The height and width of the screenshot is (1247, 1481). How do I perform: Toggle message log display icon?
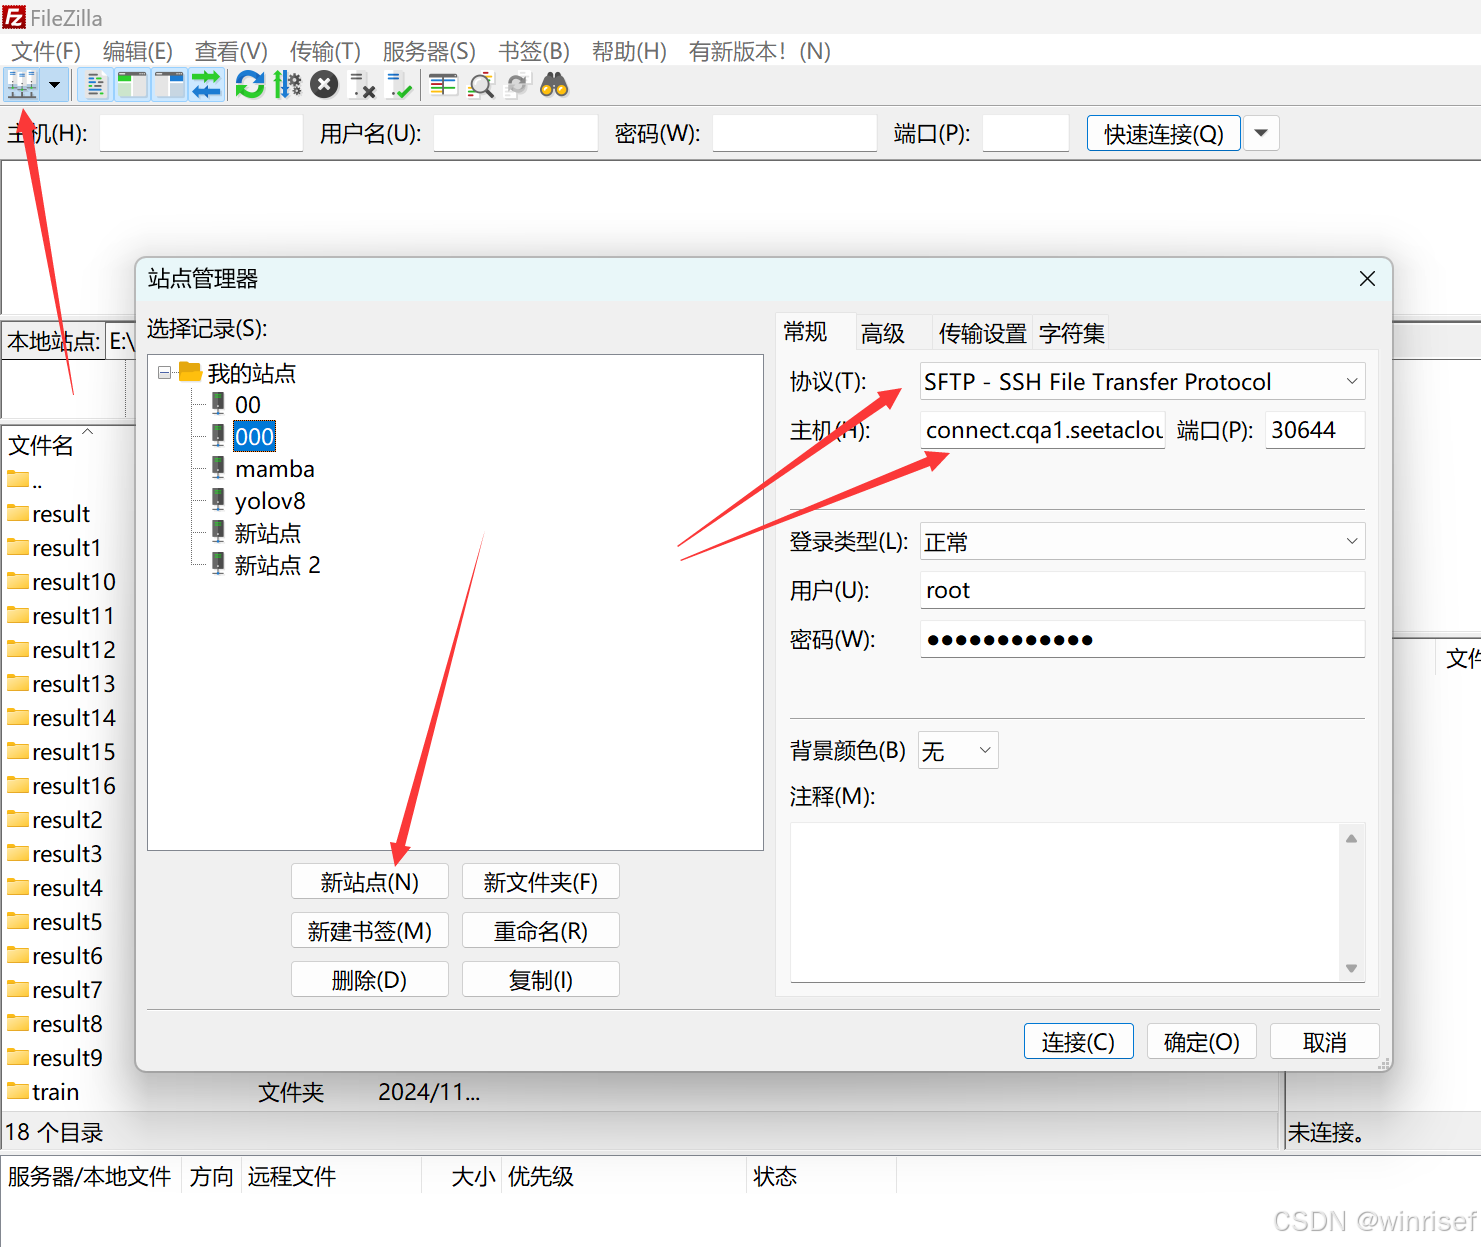tap(96, 85)
